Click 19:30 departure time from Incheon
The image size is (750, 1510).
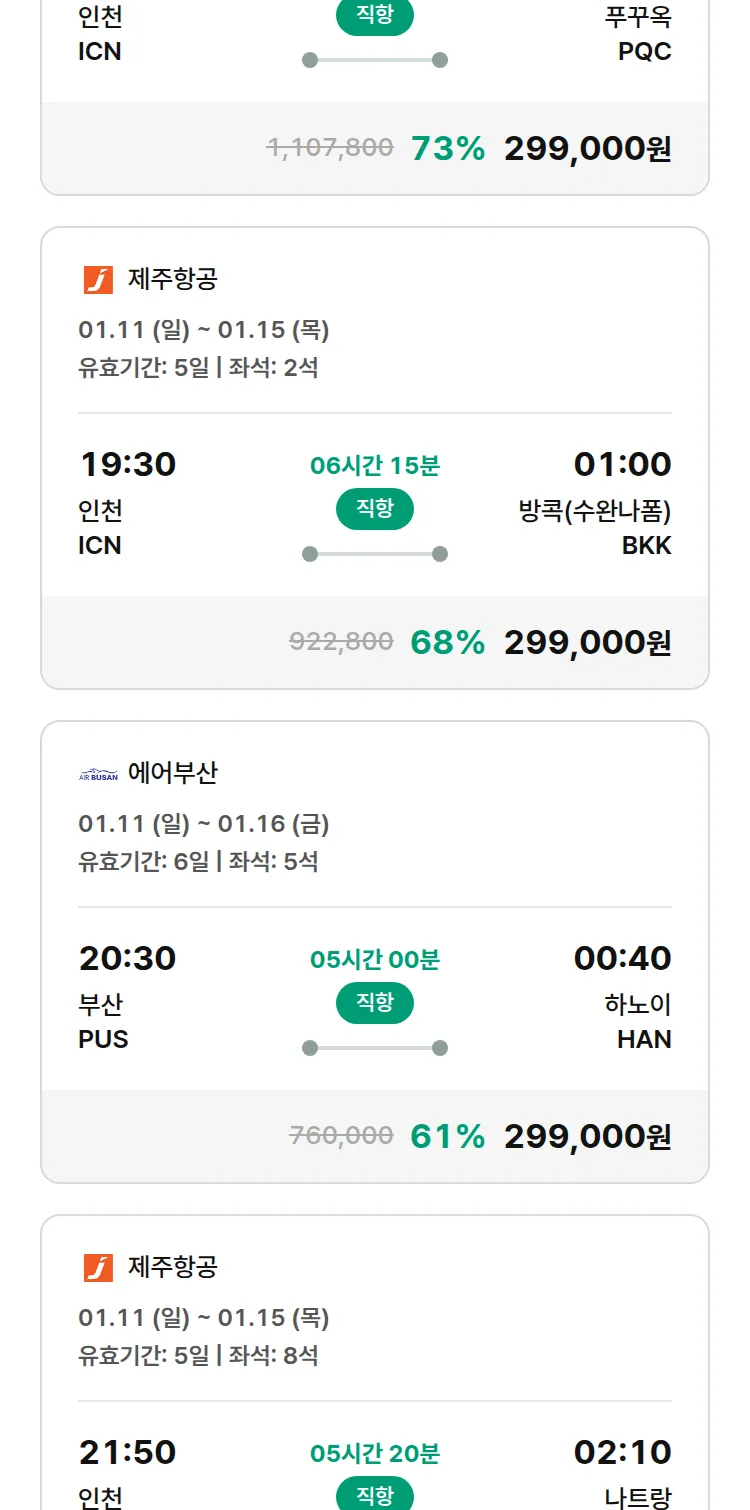coord(127,464)
